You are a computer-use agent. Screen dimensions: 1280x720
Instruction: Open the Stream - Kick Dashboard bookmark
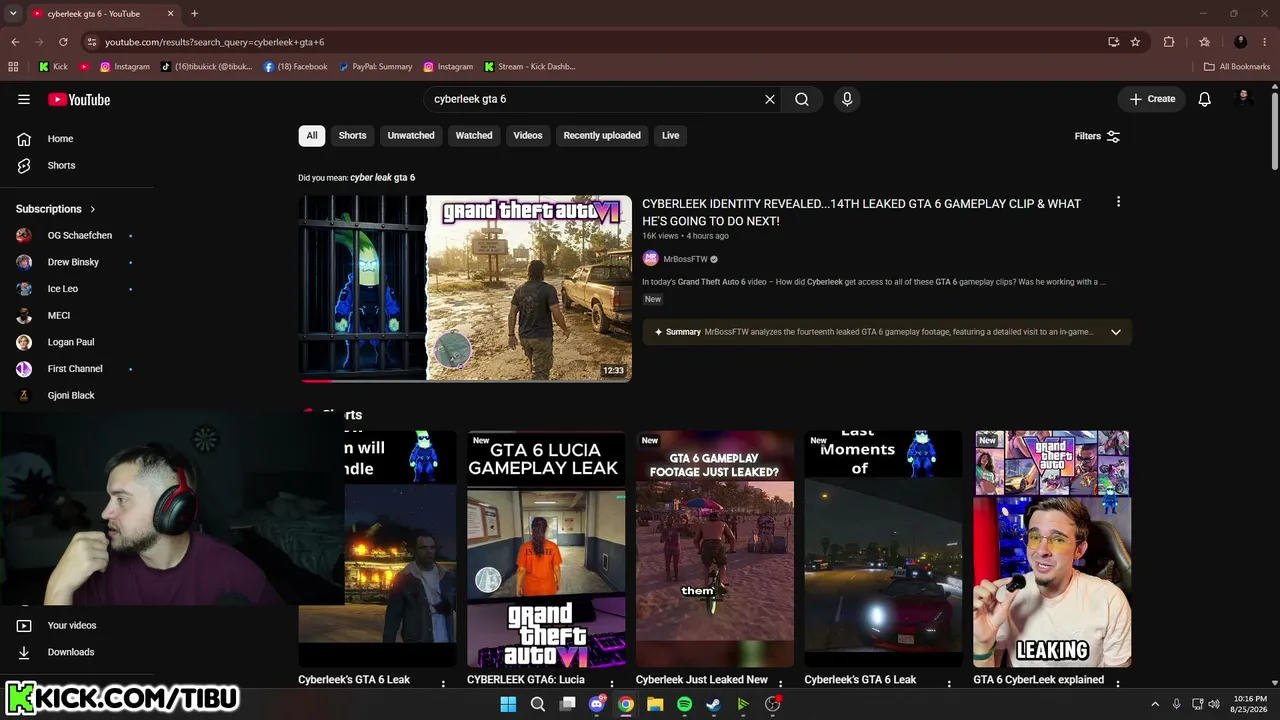point(530,67)
